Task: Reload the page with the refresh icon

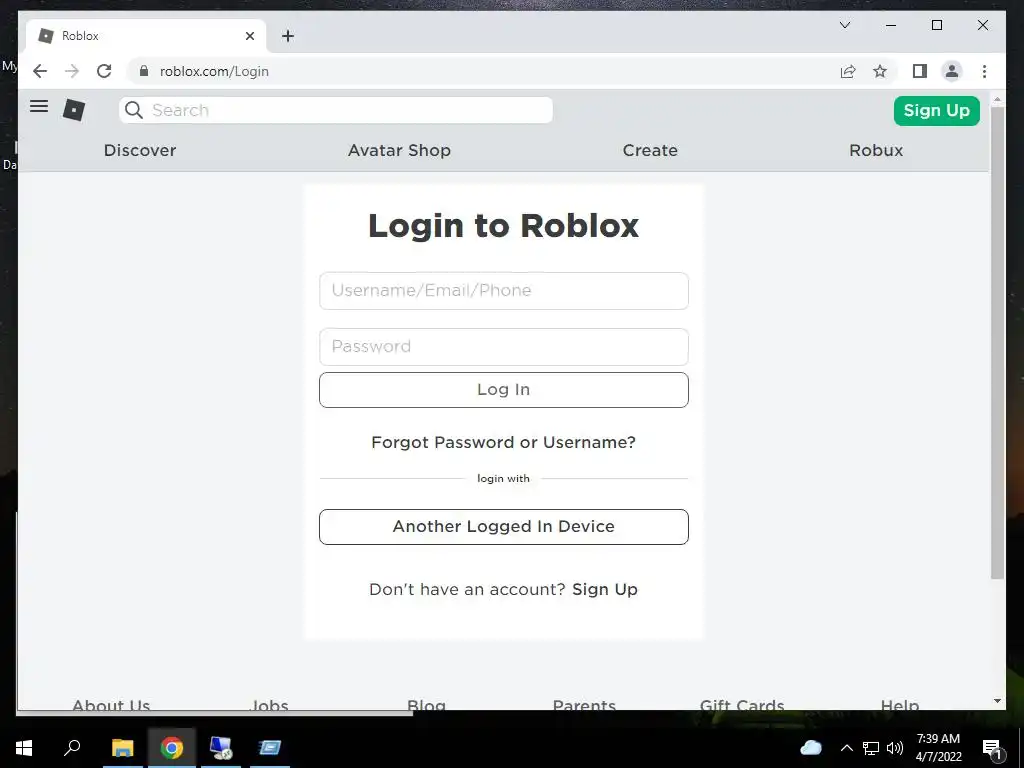Action: pyautogui.click(x=104, y=71)
